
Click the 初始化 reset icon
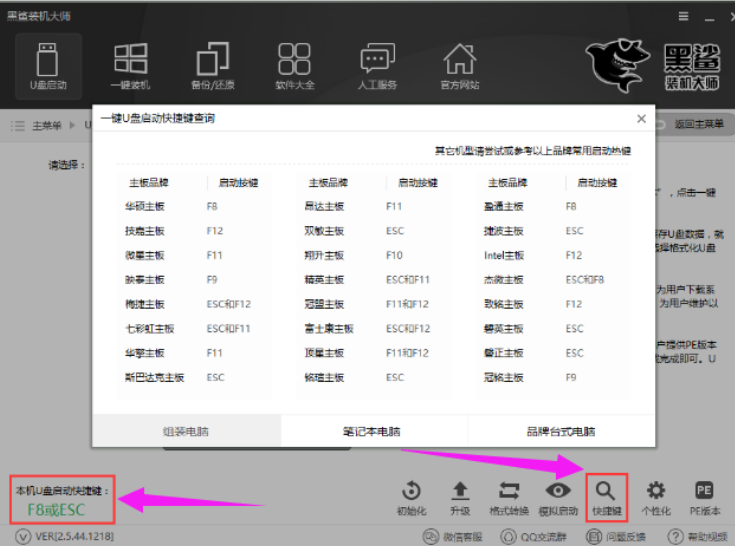pyautogui.click(x=412, y=498)
